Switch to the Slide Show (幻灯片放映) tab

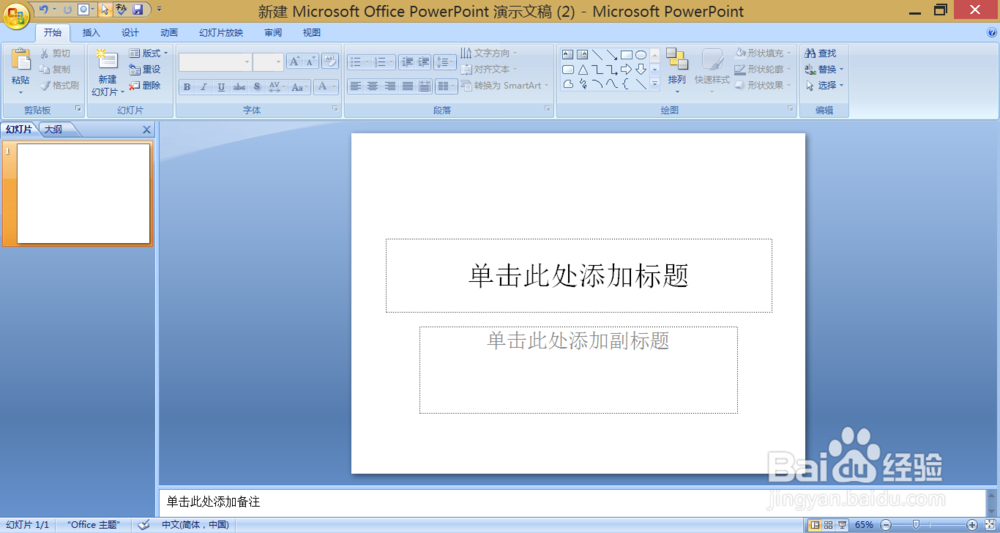(221, 33)
